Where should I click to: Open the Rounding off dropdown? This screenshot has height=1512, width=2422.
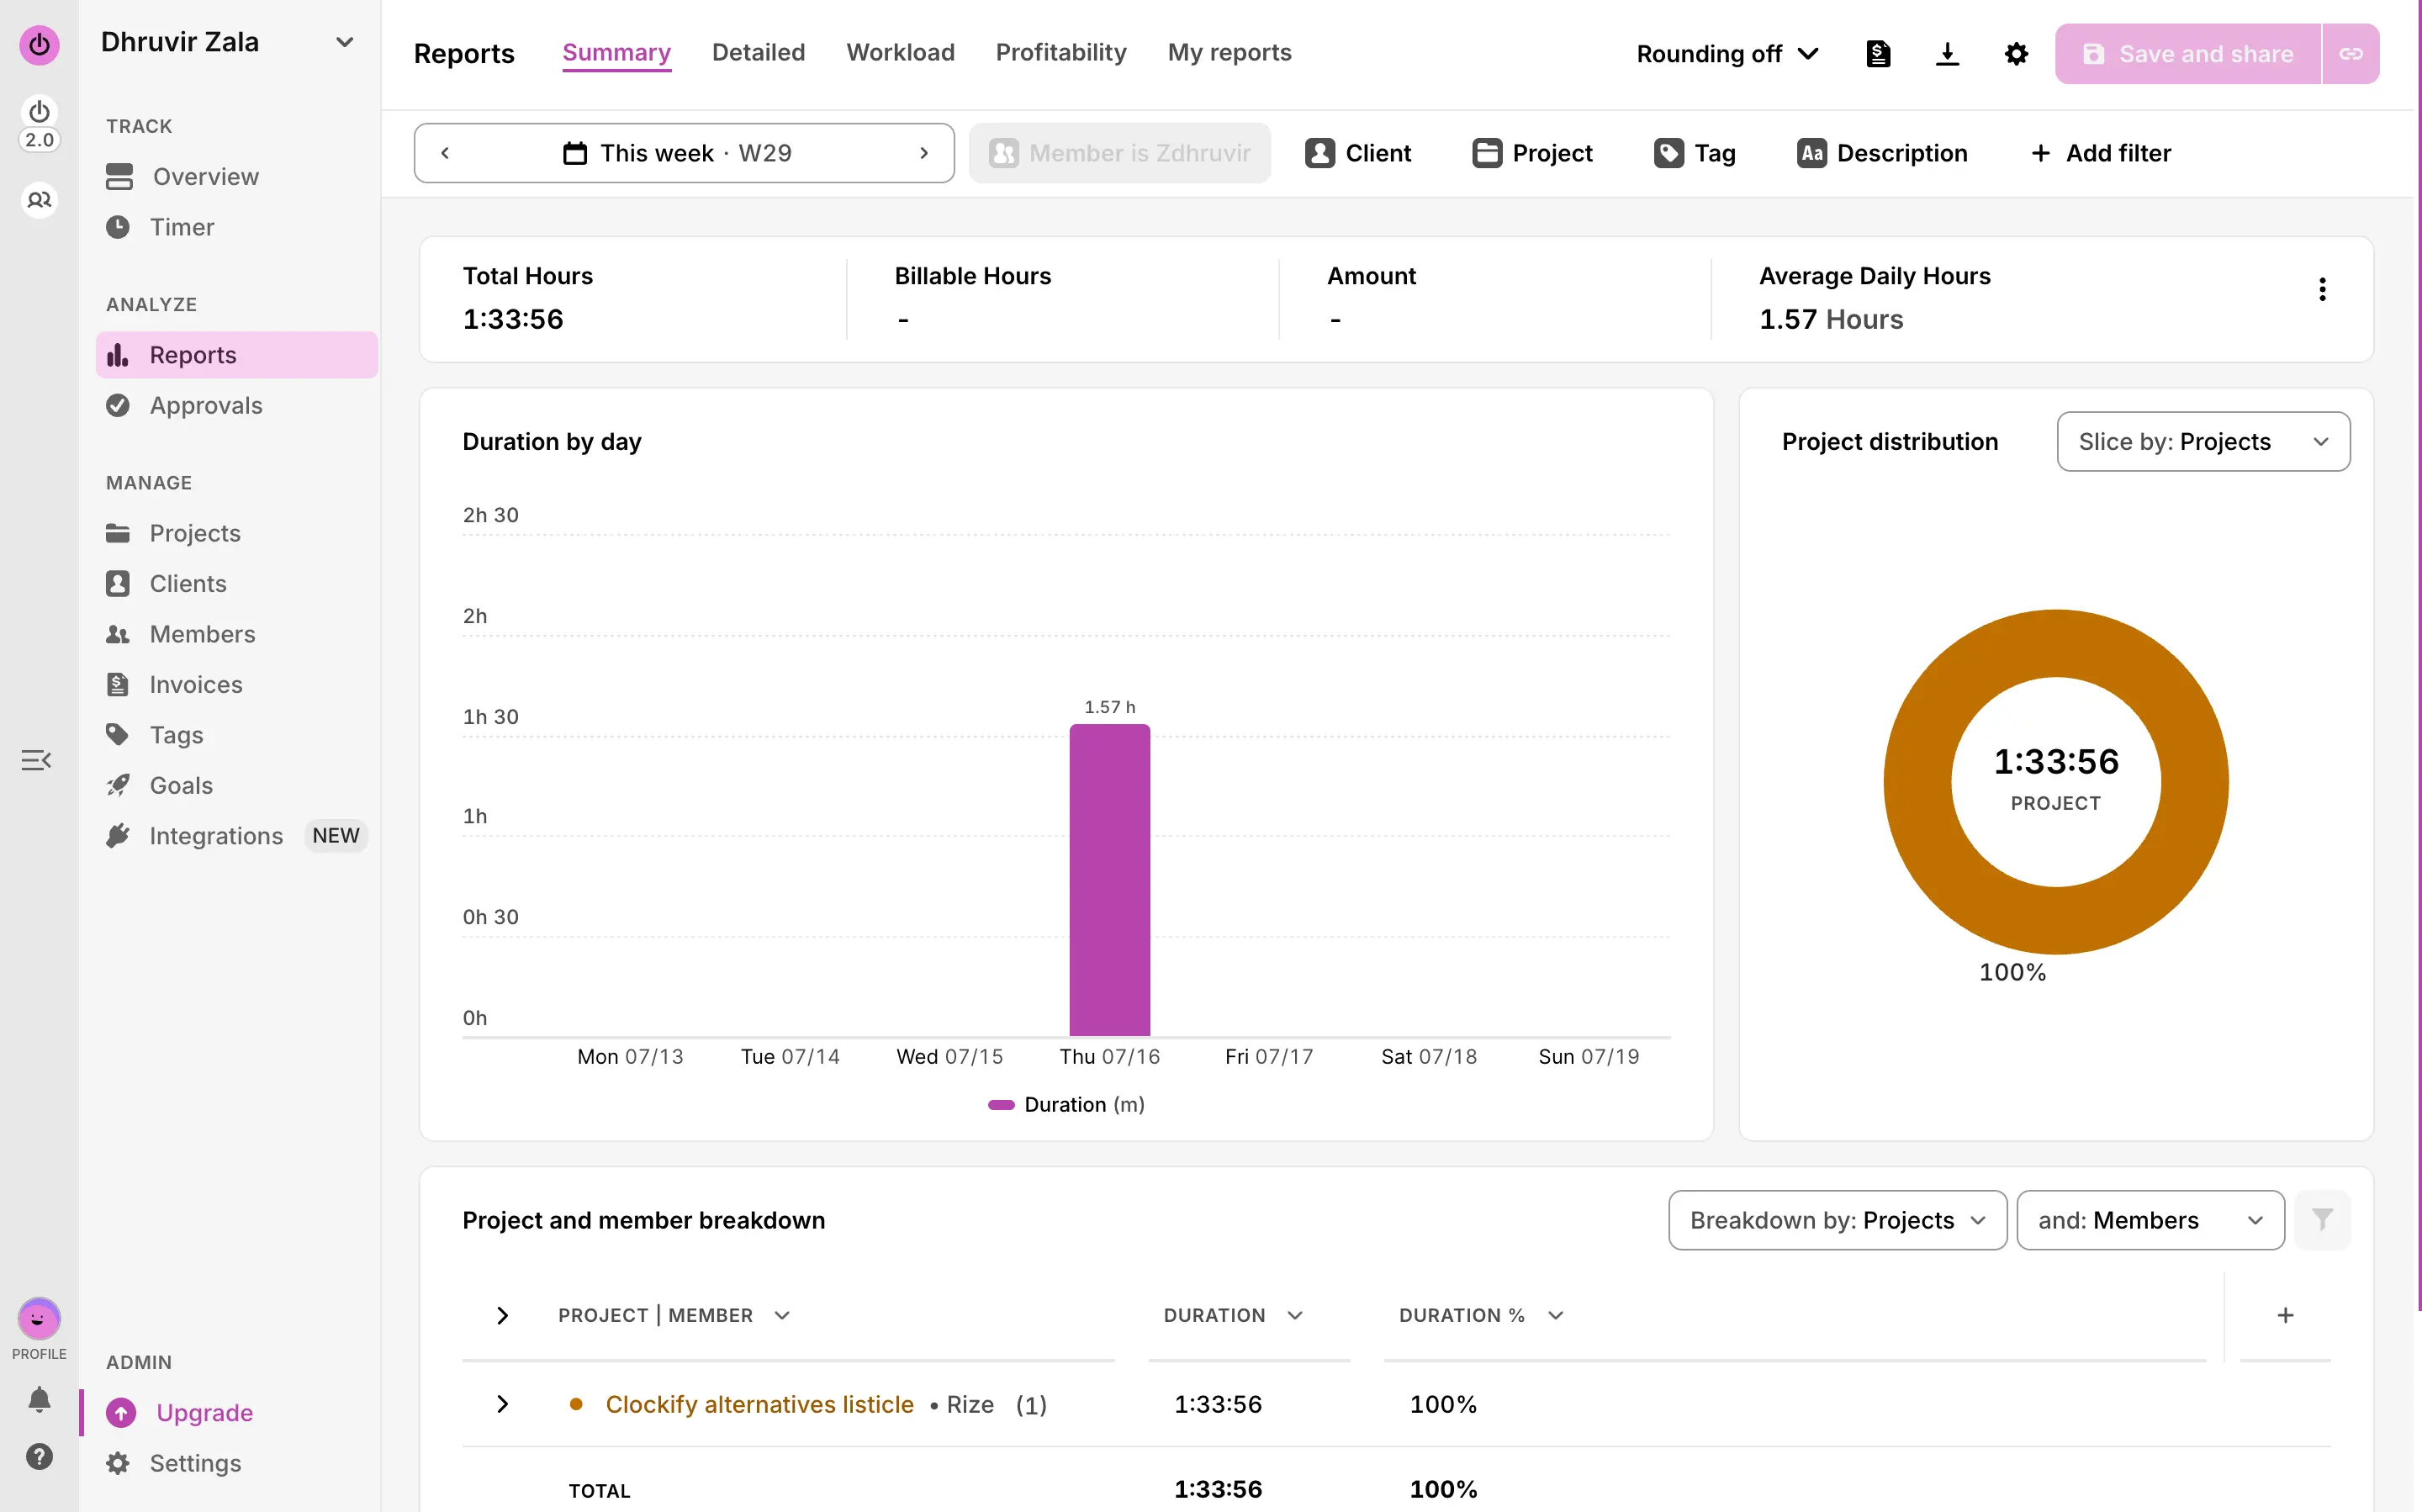click(x=1727, y=54)
